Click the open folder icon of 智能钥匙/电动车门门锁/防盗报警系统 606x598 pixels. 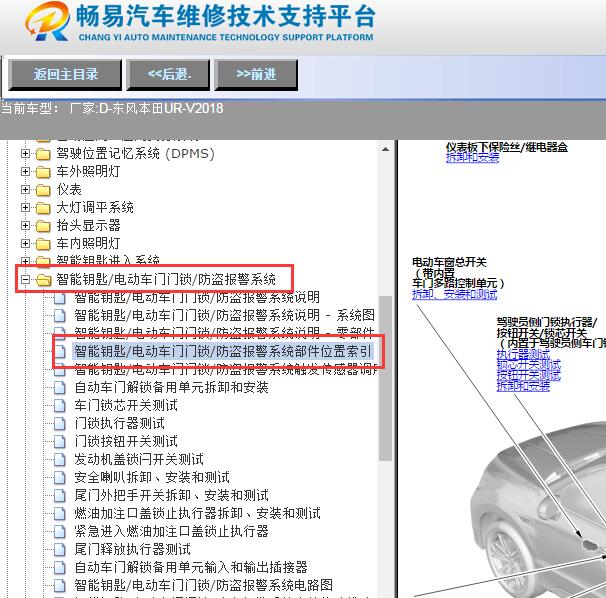pos(43,280)
